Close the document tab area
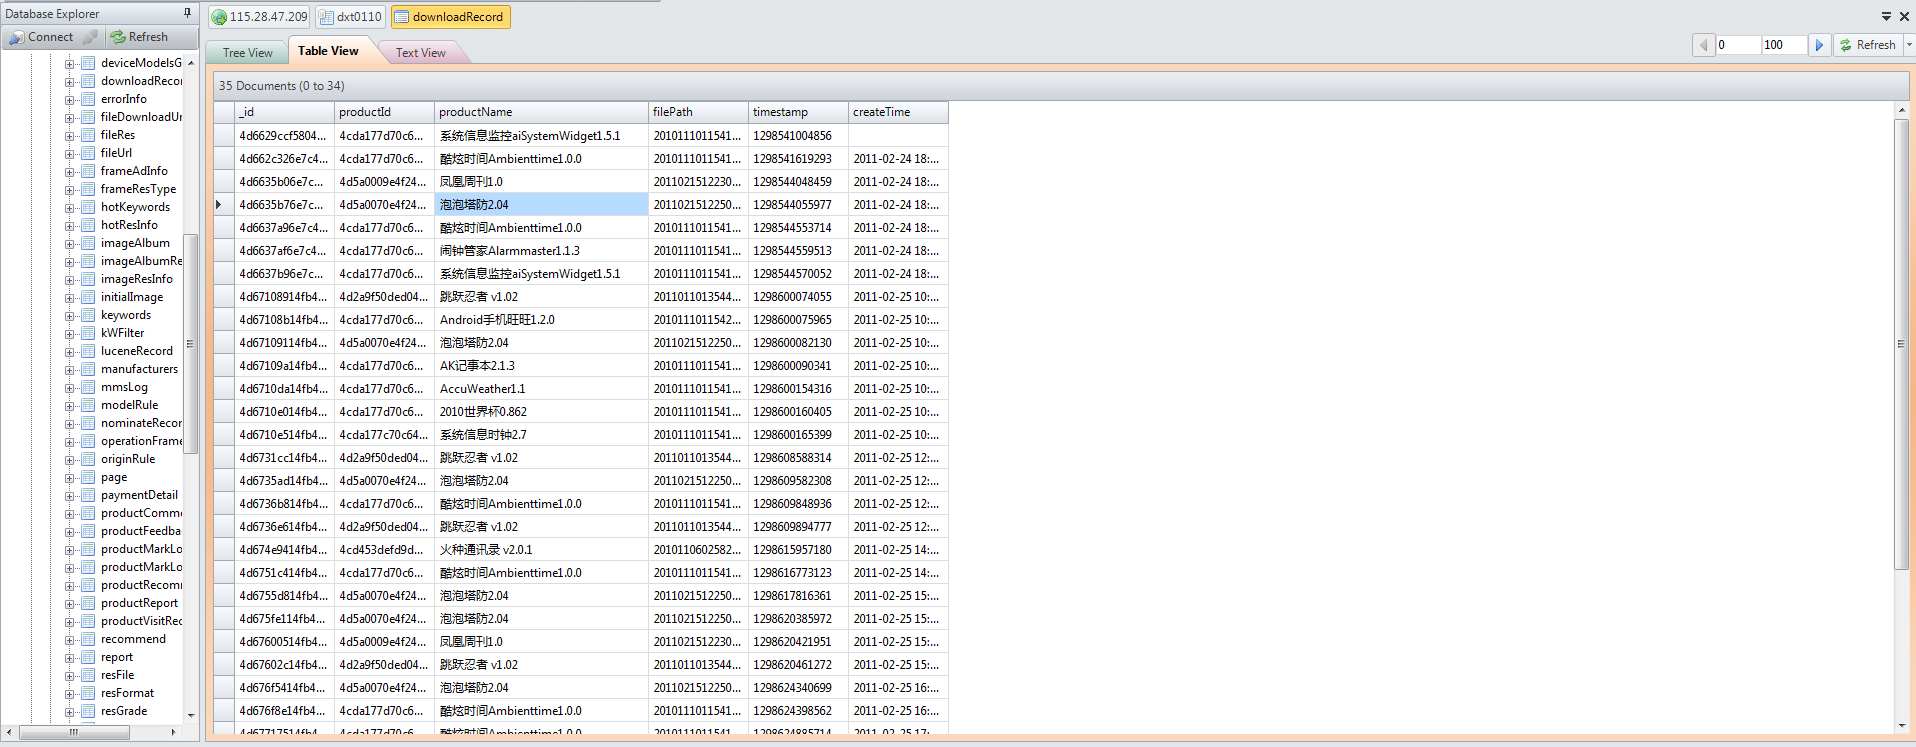Screen dimensions: 1916x747 click(x=1904, y=16)
